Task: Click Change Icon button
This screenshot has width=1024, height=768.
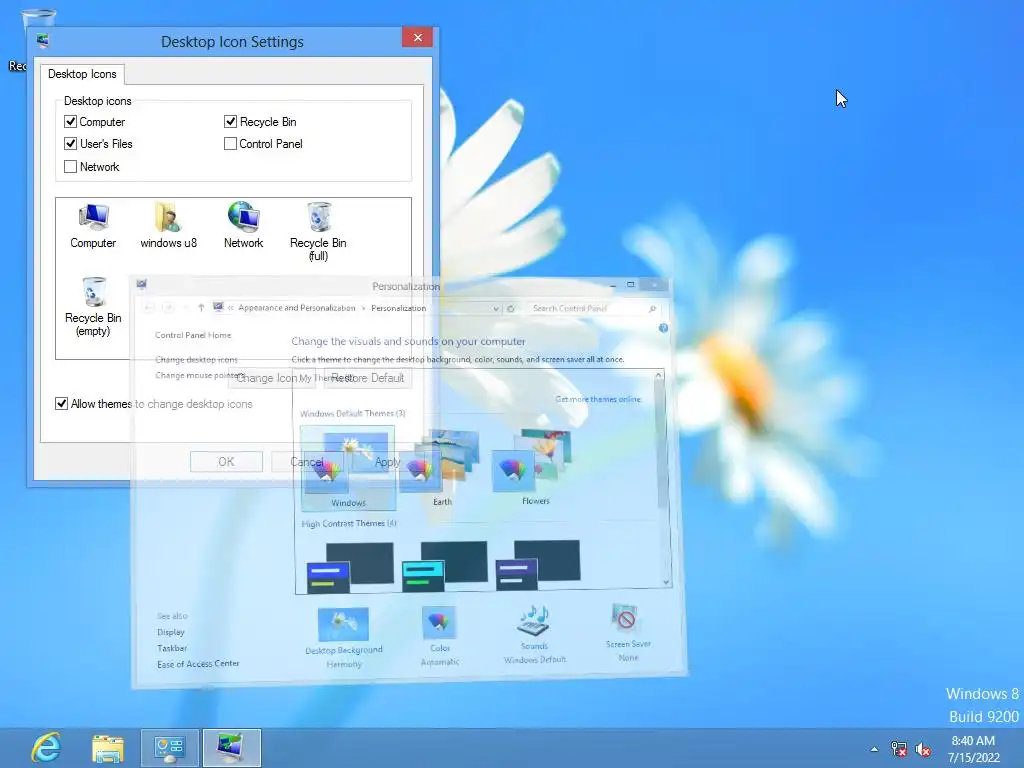Action: 271,378
